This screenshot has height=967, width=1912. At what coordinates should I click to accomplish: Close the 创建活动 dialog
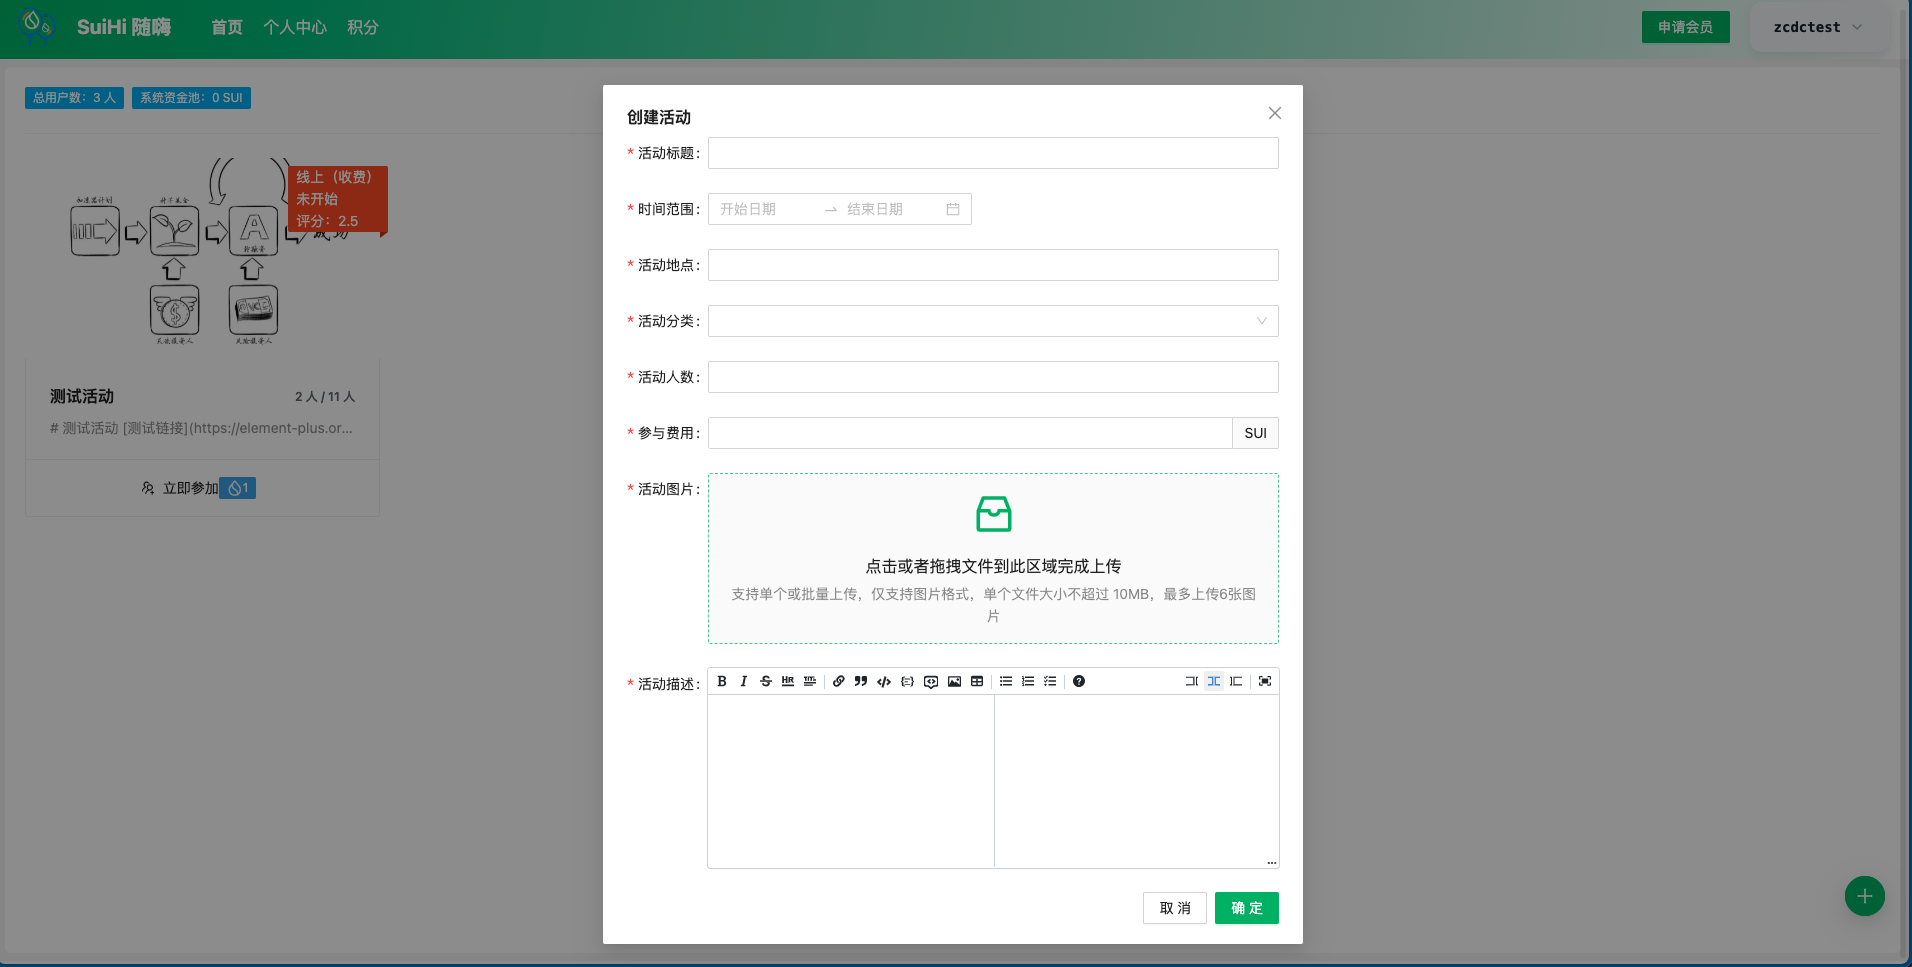[x=1275, y=113]
